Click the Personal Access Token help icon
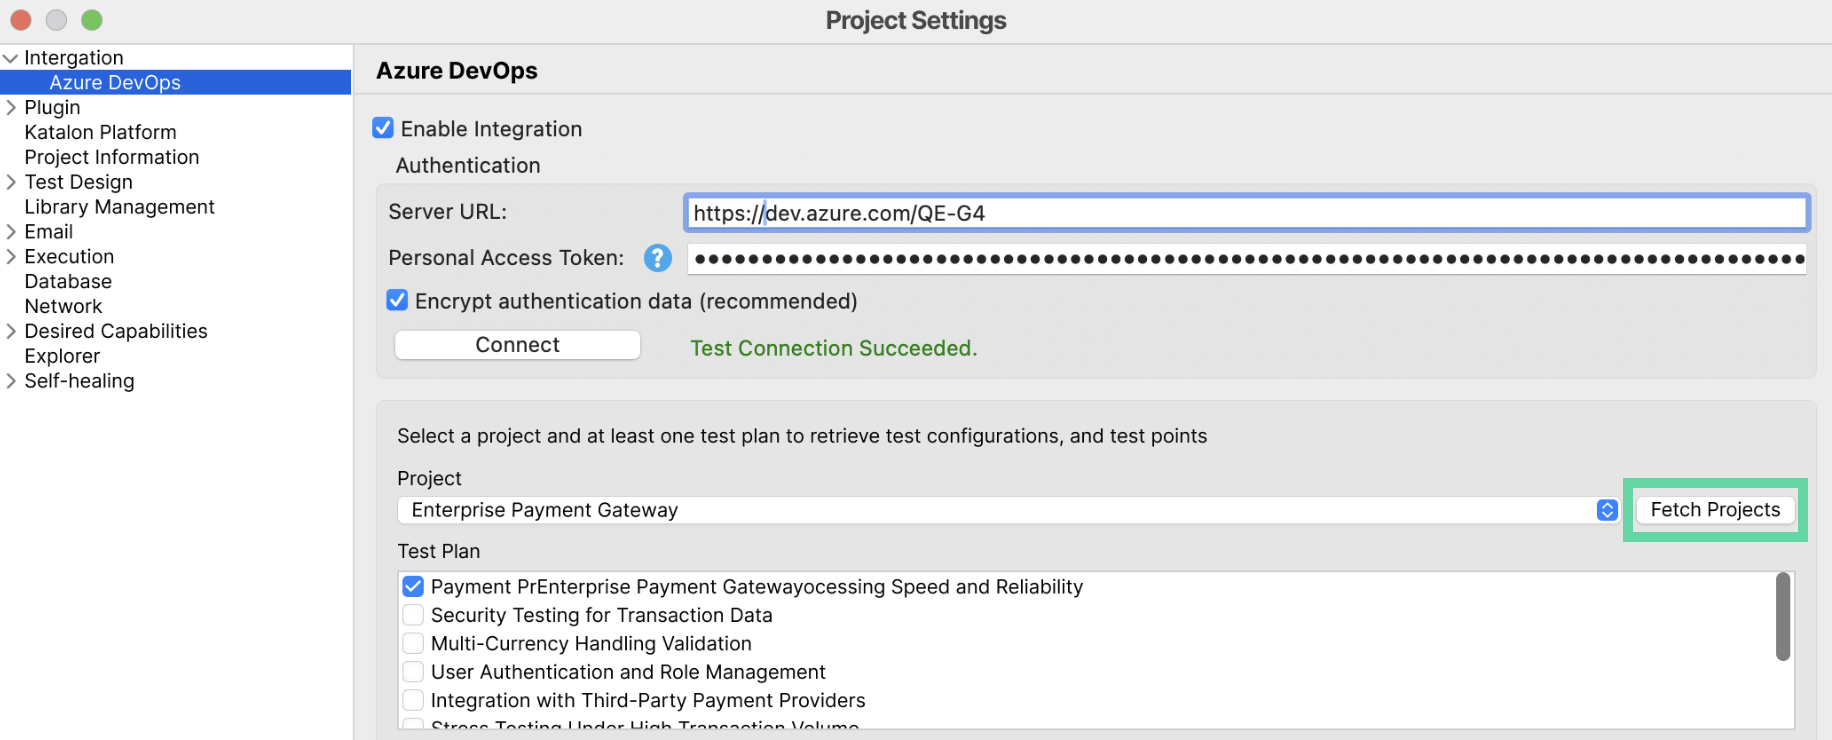The image size is (1832, 740). coord(657,258)
